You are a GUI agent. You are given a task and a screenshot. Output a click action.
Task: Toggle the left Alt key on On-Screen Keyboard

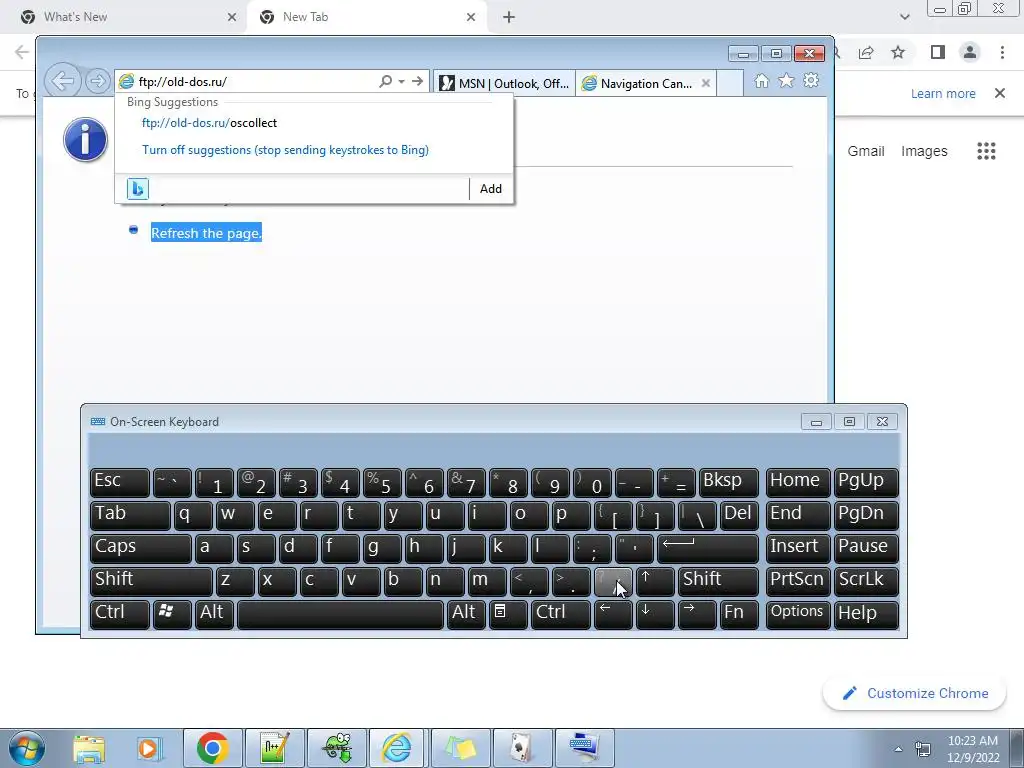coord(215,615)
